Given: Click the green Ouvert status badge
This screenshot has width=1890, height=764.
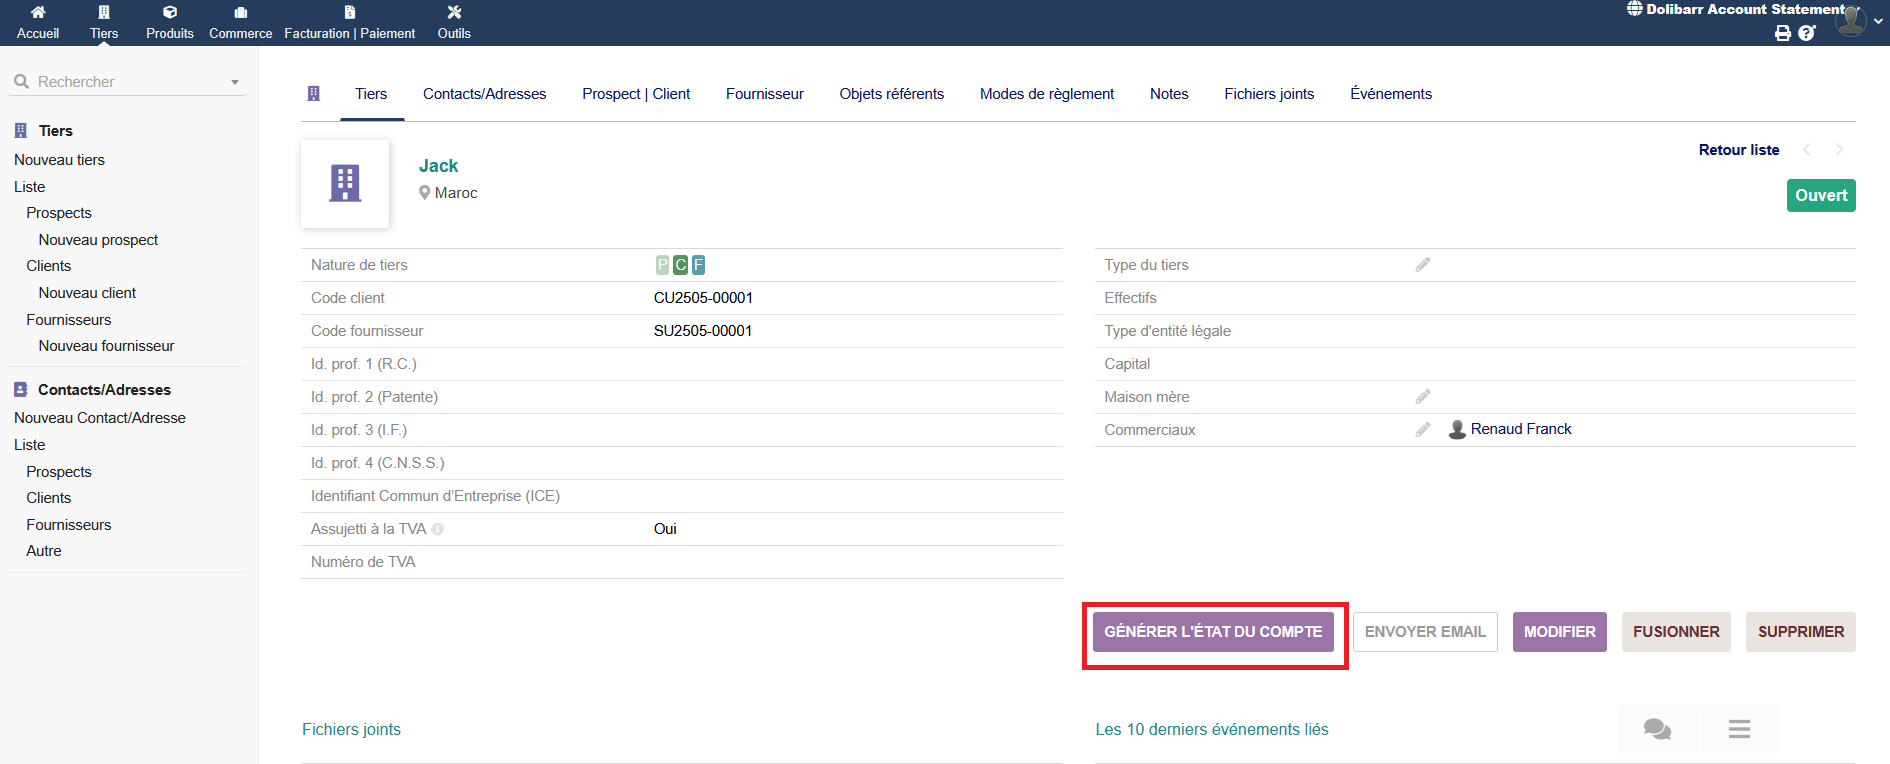Looking at the screenshot, I should [x=1820, y=196].
